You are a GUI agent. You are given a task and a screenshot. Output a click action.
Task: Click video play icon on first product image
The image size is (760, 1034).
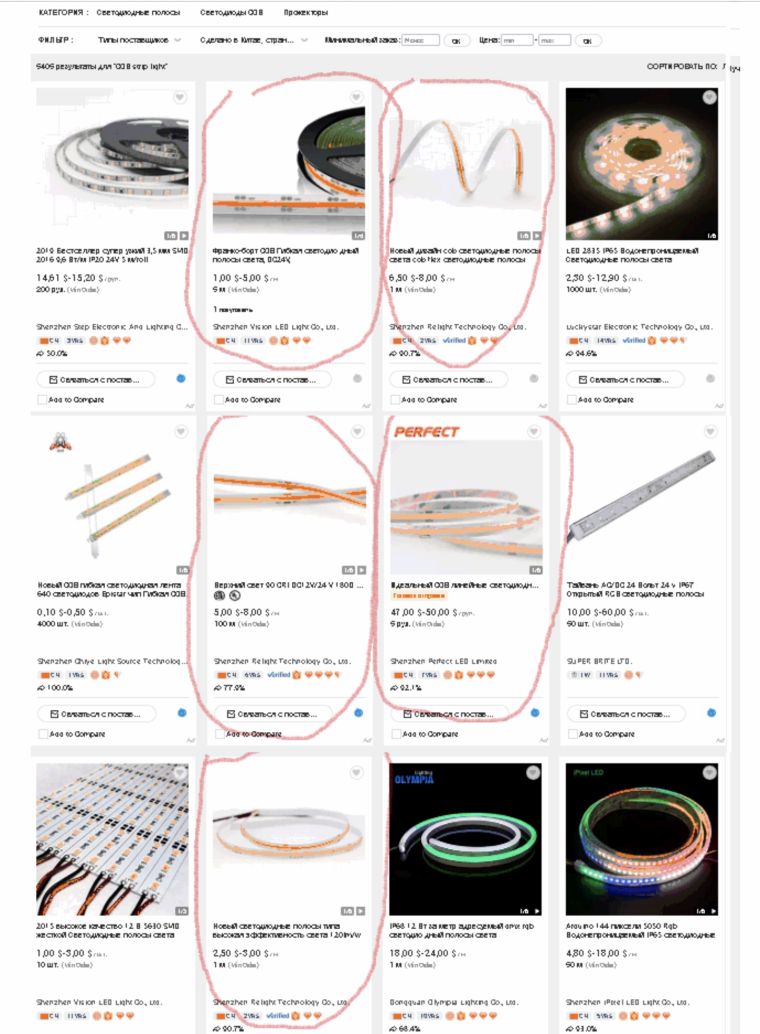point(184,235)
